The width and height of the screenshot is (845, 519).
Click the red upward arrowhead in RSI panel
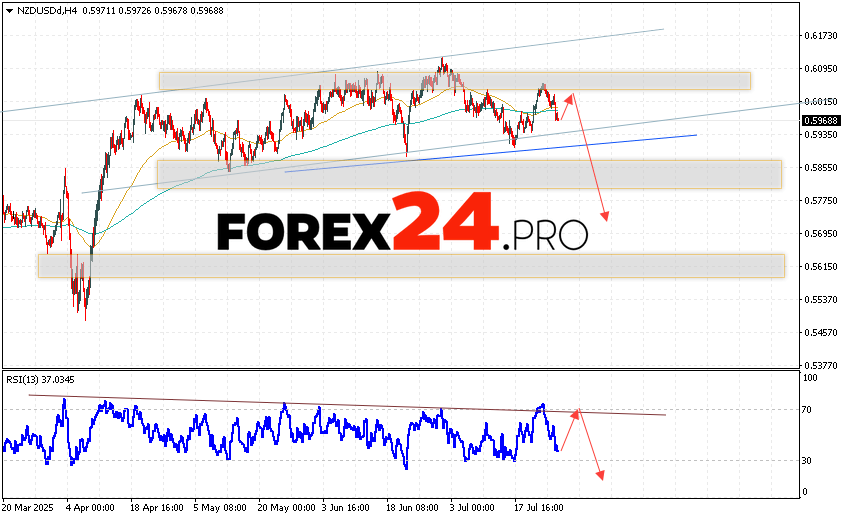click(575, 412)
